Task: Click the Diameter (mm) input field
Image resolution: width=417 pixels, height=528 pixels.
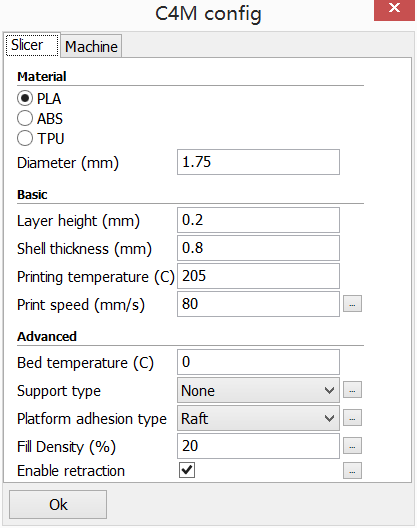Action: pyautogui.click(x=258, y=162)
